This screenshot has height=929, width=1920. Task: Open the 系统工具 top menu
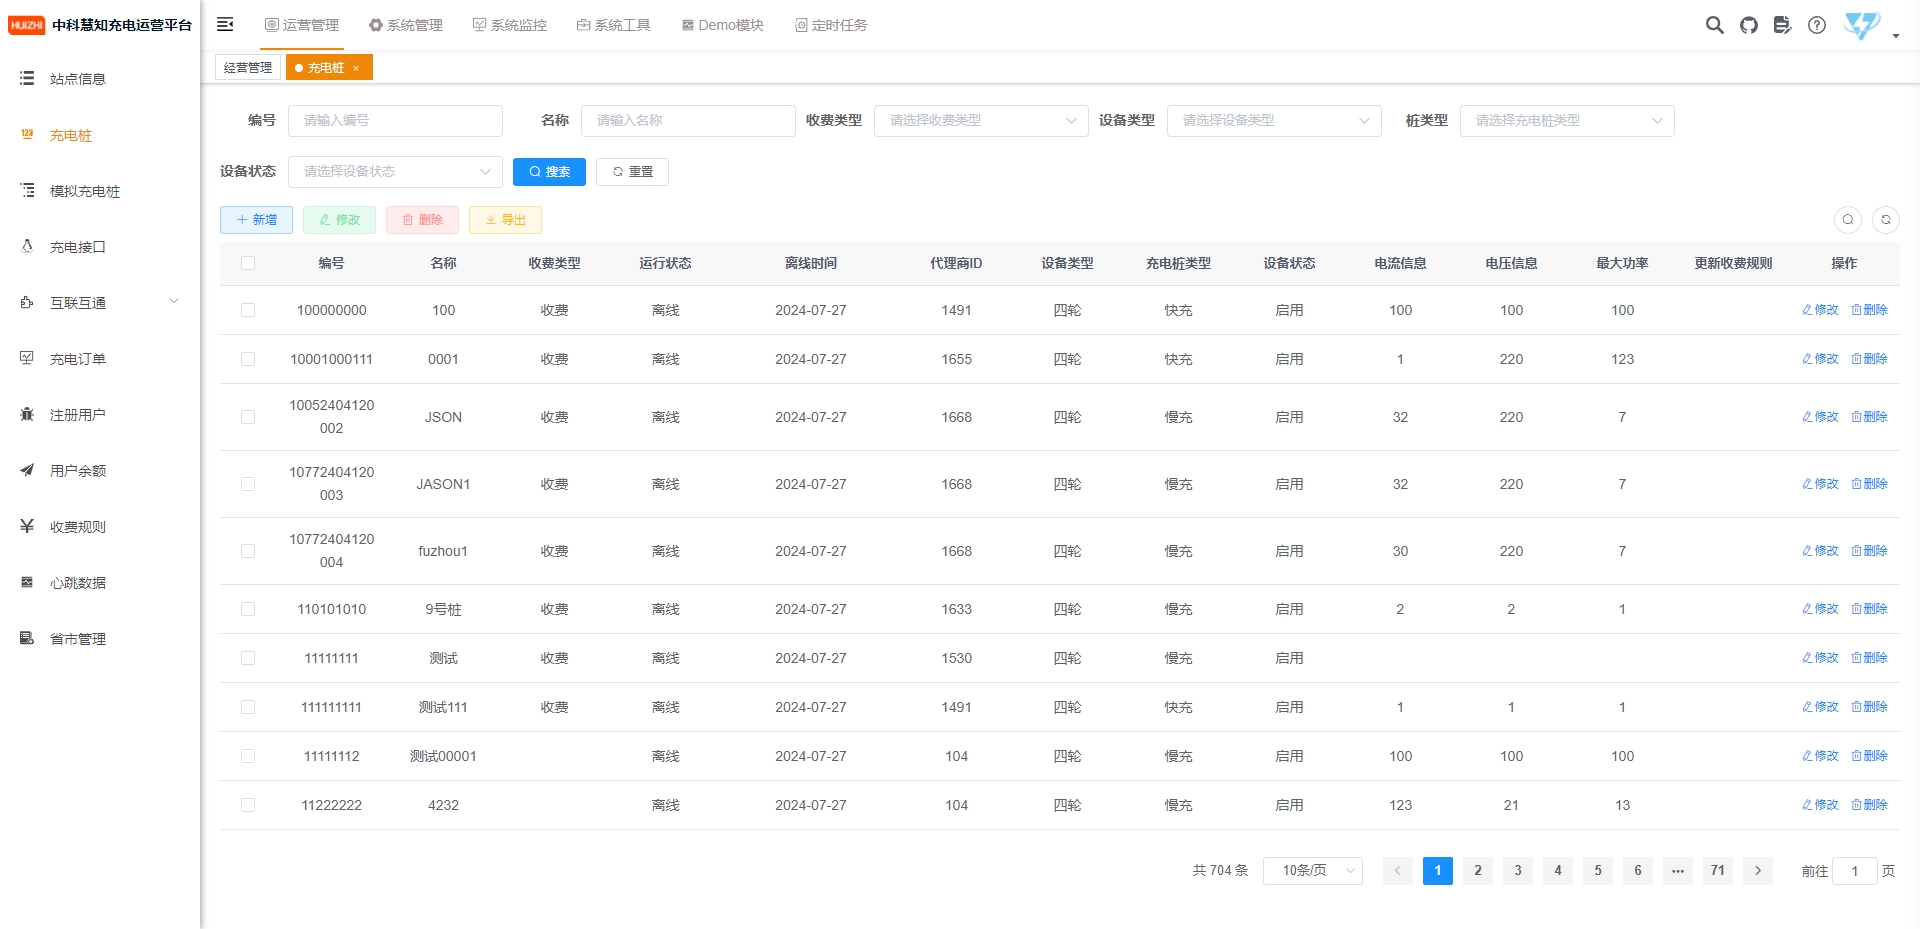pyautogui.click(x=614, y=25)
